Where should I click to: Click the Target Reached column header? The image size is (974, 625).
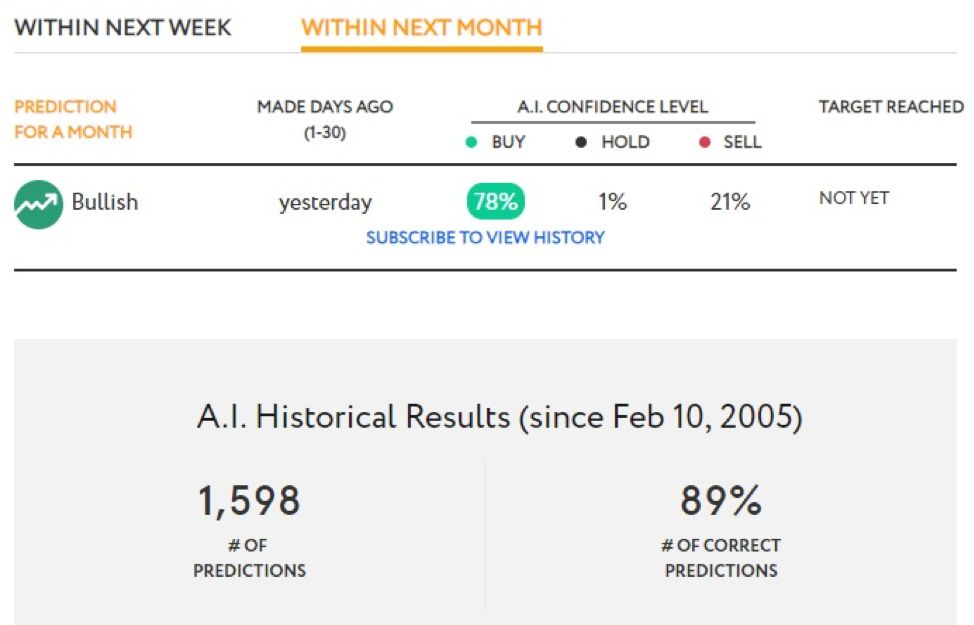click(x=891, y=107)
